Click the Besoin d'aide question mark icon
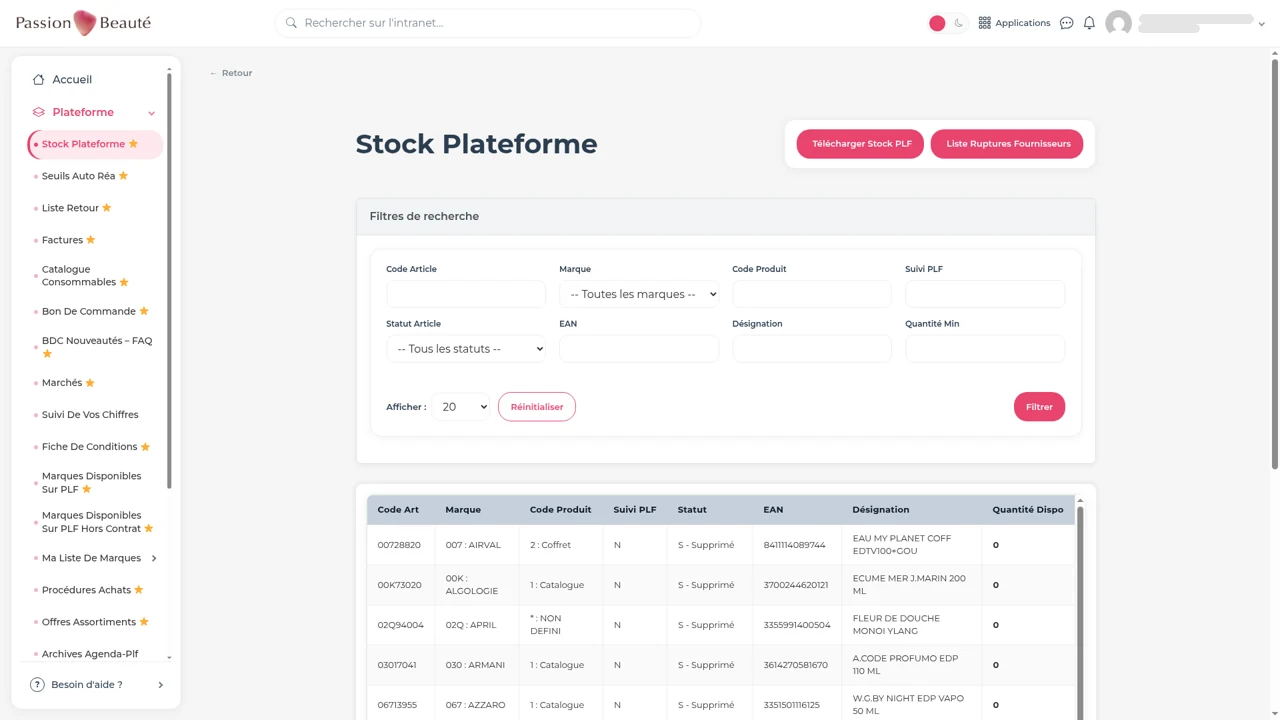The width and height of the screenshot is (1280, 720). point(37,685)
